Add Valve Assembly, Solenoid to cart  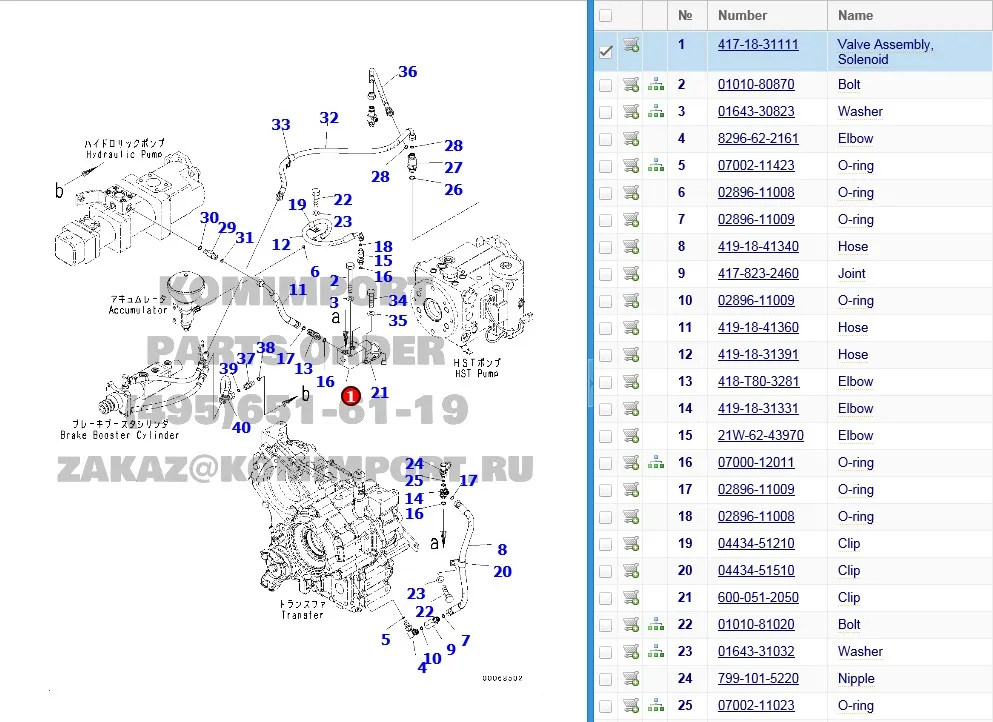631,45
